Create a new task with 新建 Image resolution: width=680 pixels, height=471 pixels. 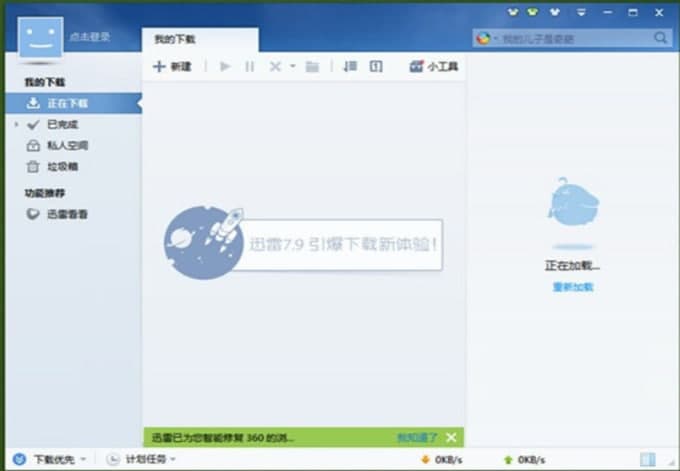(x=172, y=66)
